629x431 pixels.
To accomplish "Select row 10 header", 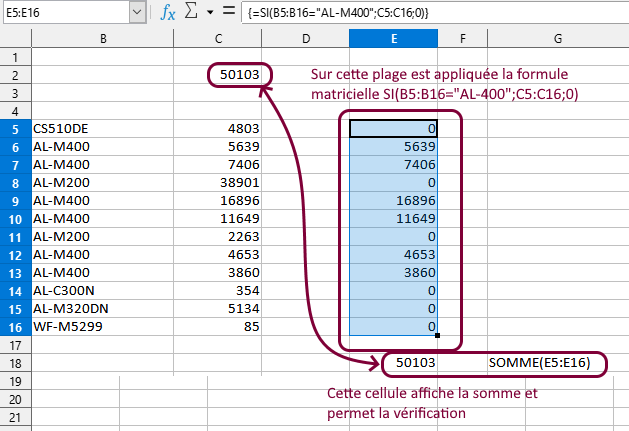I will [15, 219].
